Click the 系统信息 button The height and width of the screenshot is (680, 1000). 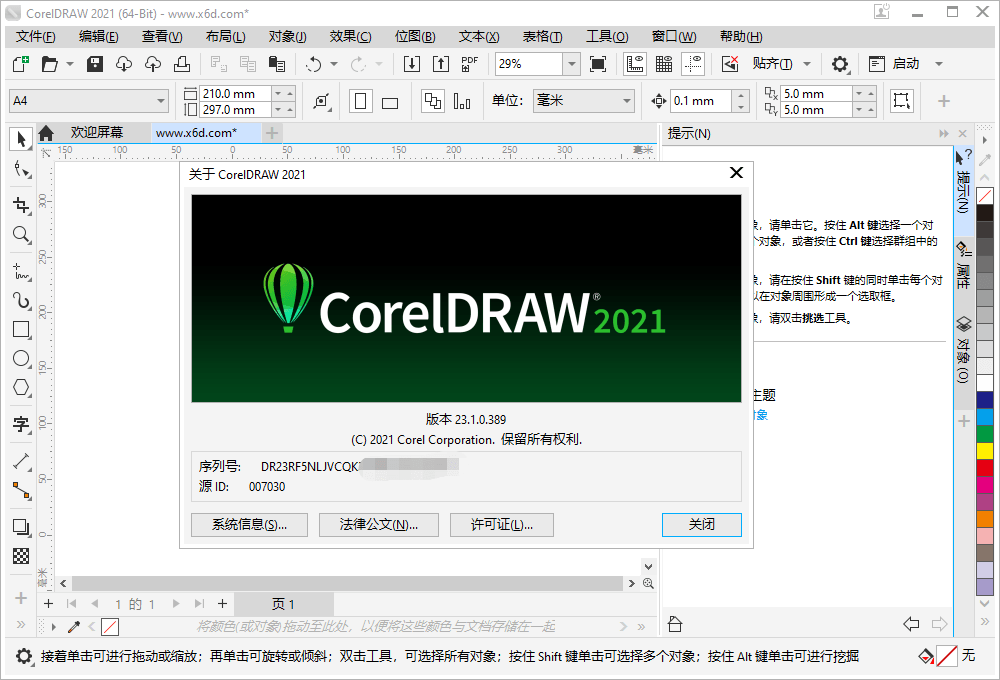249,524
